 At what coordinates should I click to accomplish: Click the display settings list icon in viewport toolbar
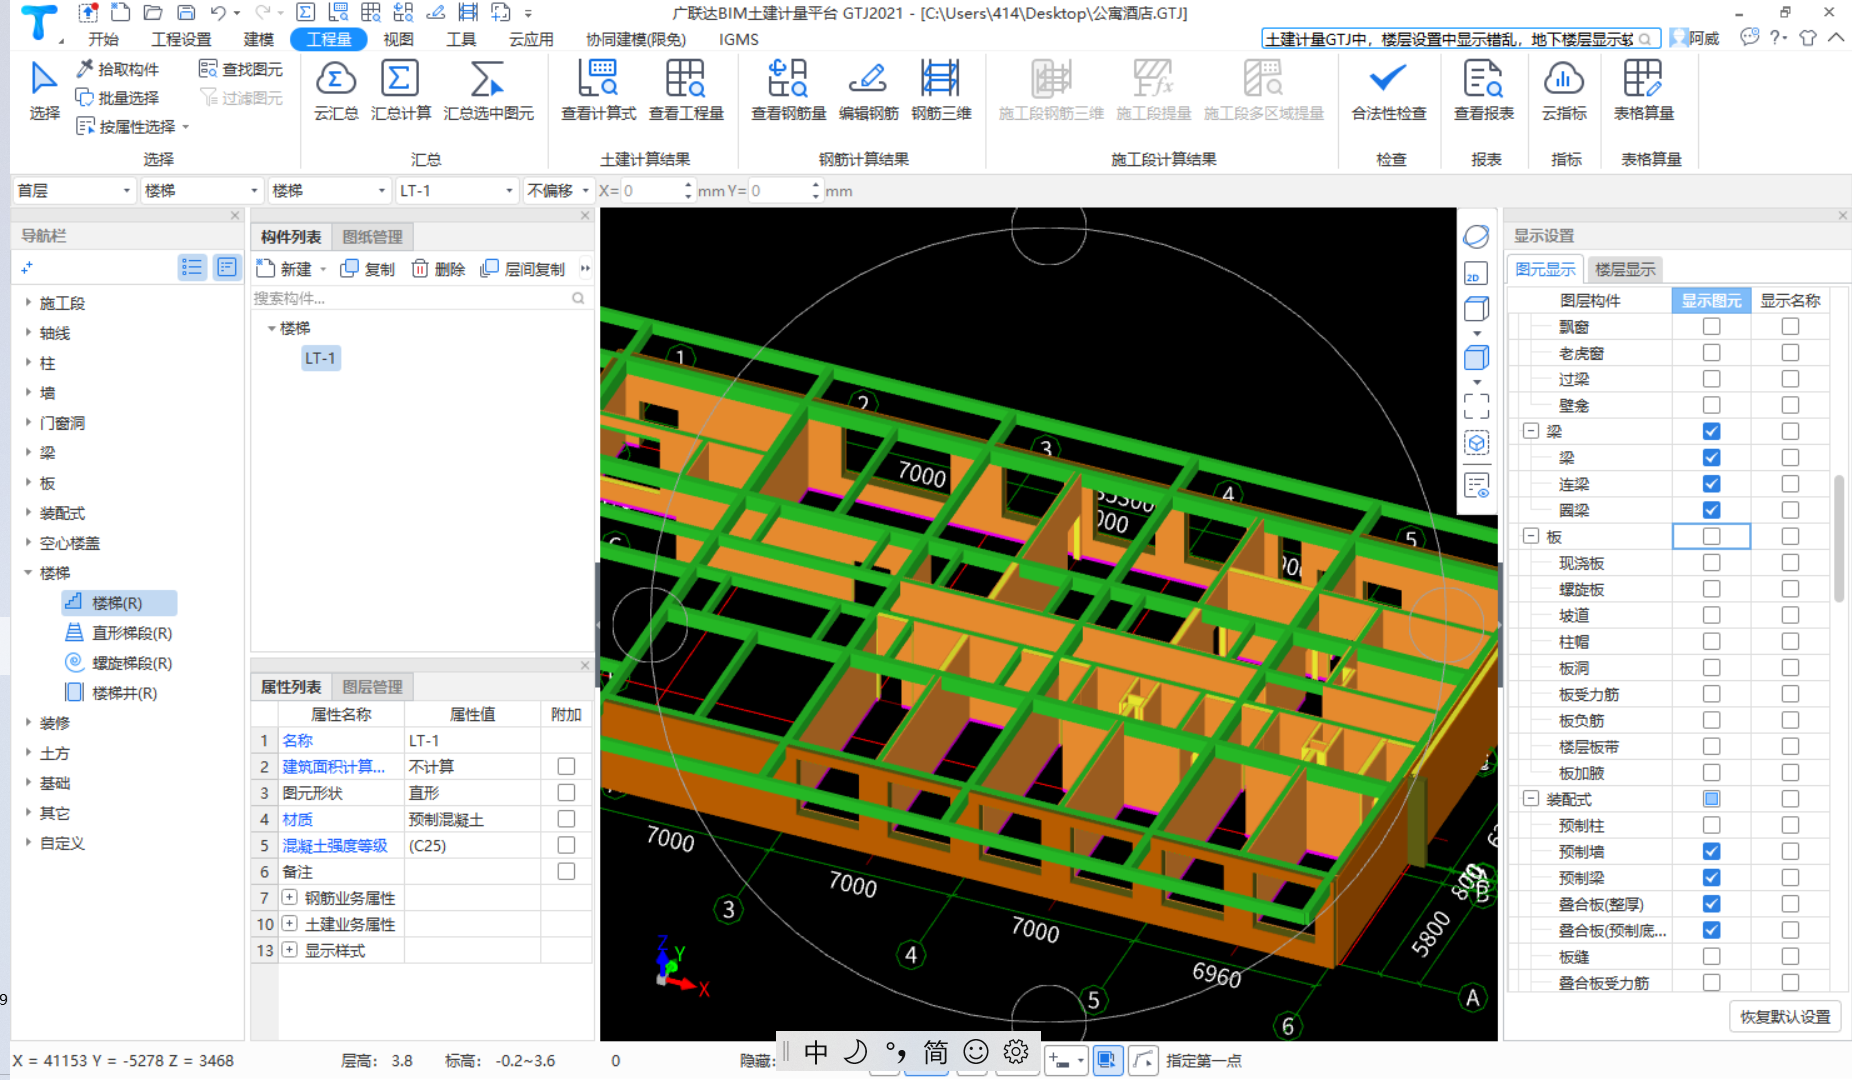[1476, 486]
